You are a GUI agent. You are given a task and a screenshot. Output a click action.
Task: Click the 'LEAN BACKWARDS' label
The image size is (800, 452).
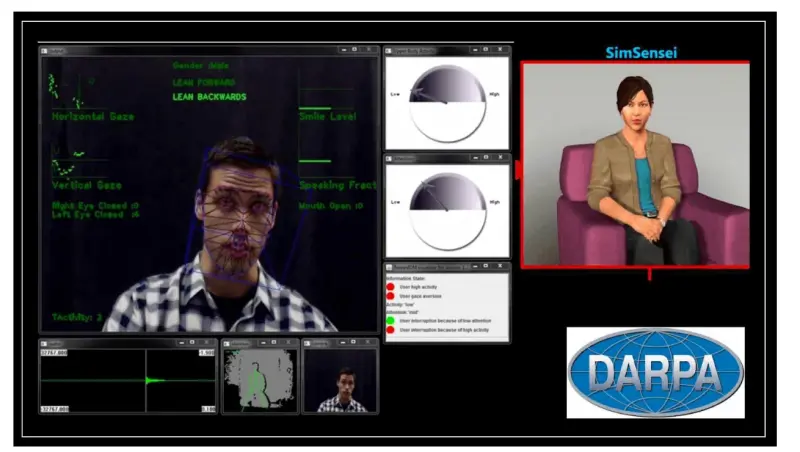[x=209, y=97]
